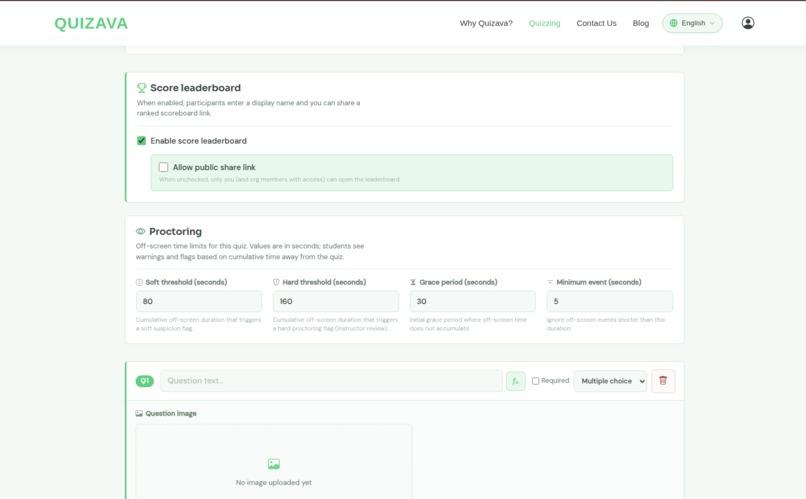Click the Hard threshold shield icon
This screenshot has height=499, width=806.
pyautogui.click(x=276, y=282)
